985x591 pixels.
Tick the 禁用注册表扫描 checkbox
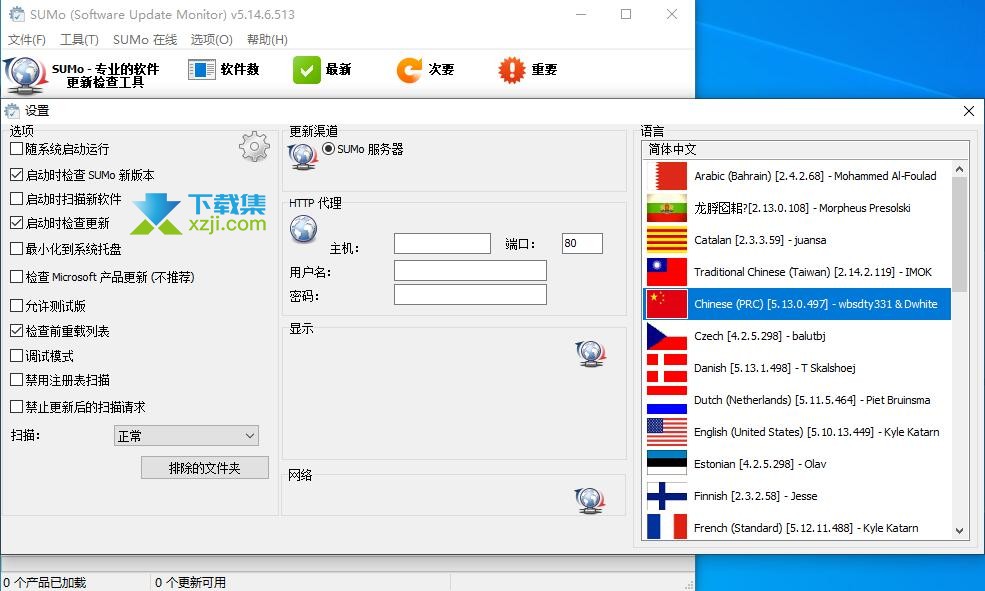pyautogui.click(x=16, y=379)
